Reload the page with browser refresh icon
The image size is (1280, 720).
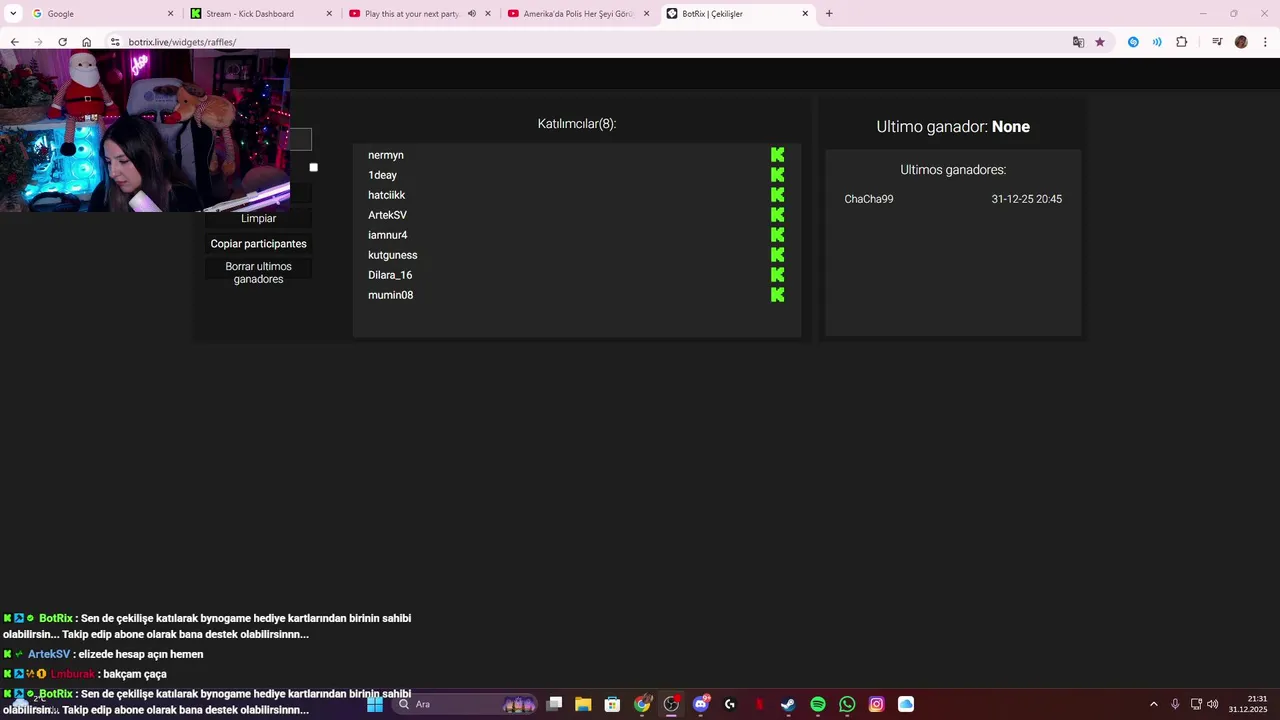click(x=62, y=42)
